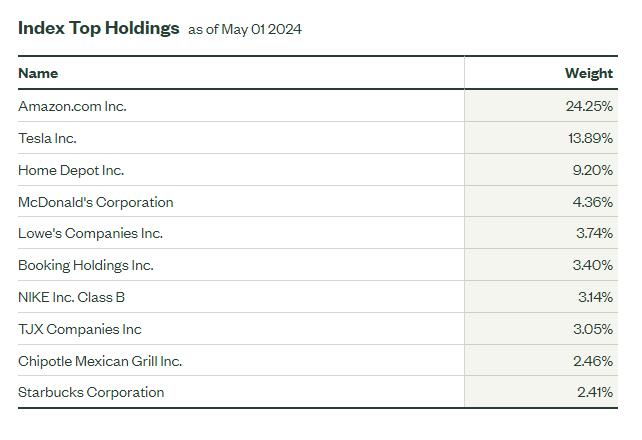Image resolution: width=642 pixels, height=440 pixels.
Task: Click Starbucks Corporation in the list
Action: coord(91,392)
